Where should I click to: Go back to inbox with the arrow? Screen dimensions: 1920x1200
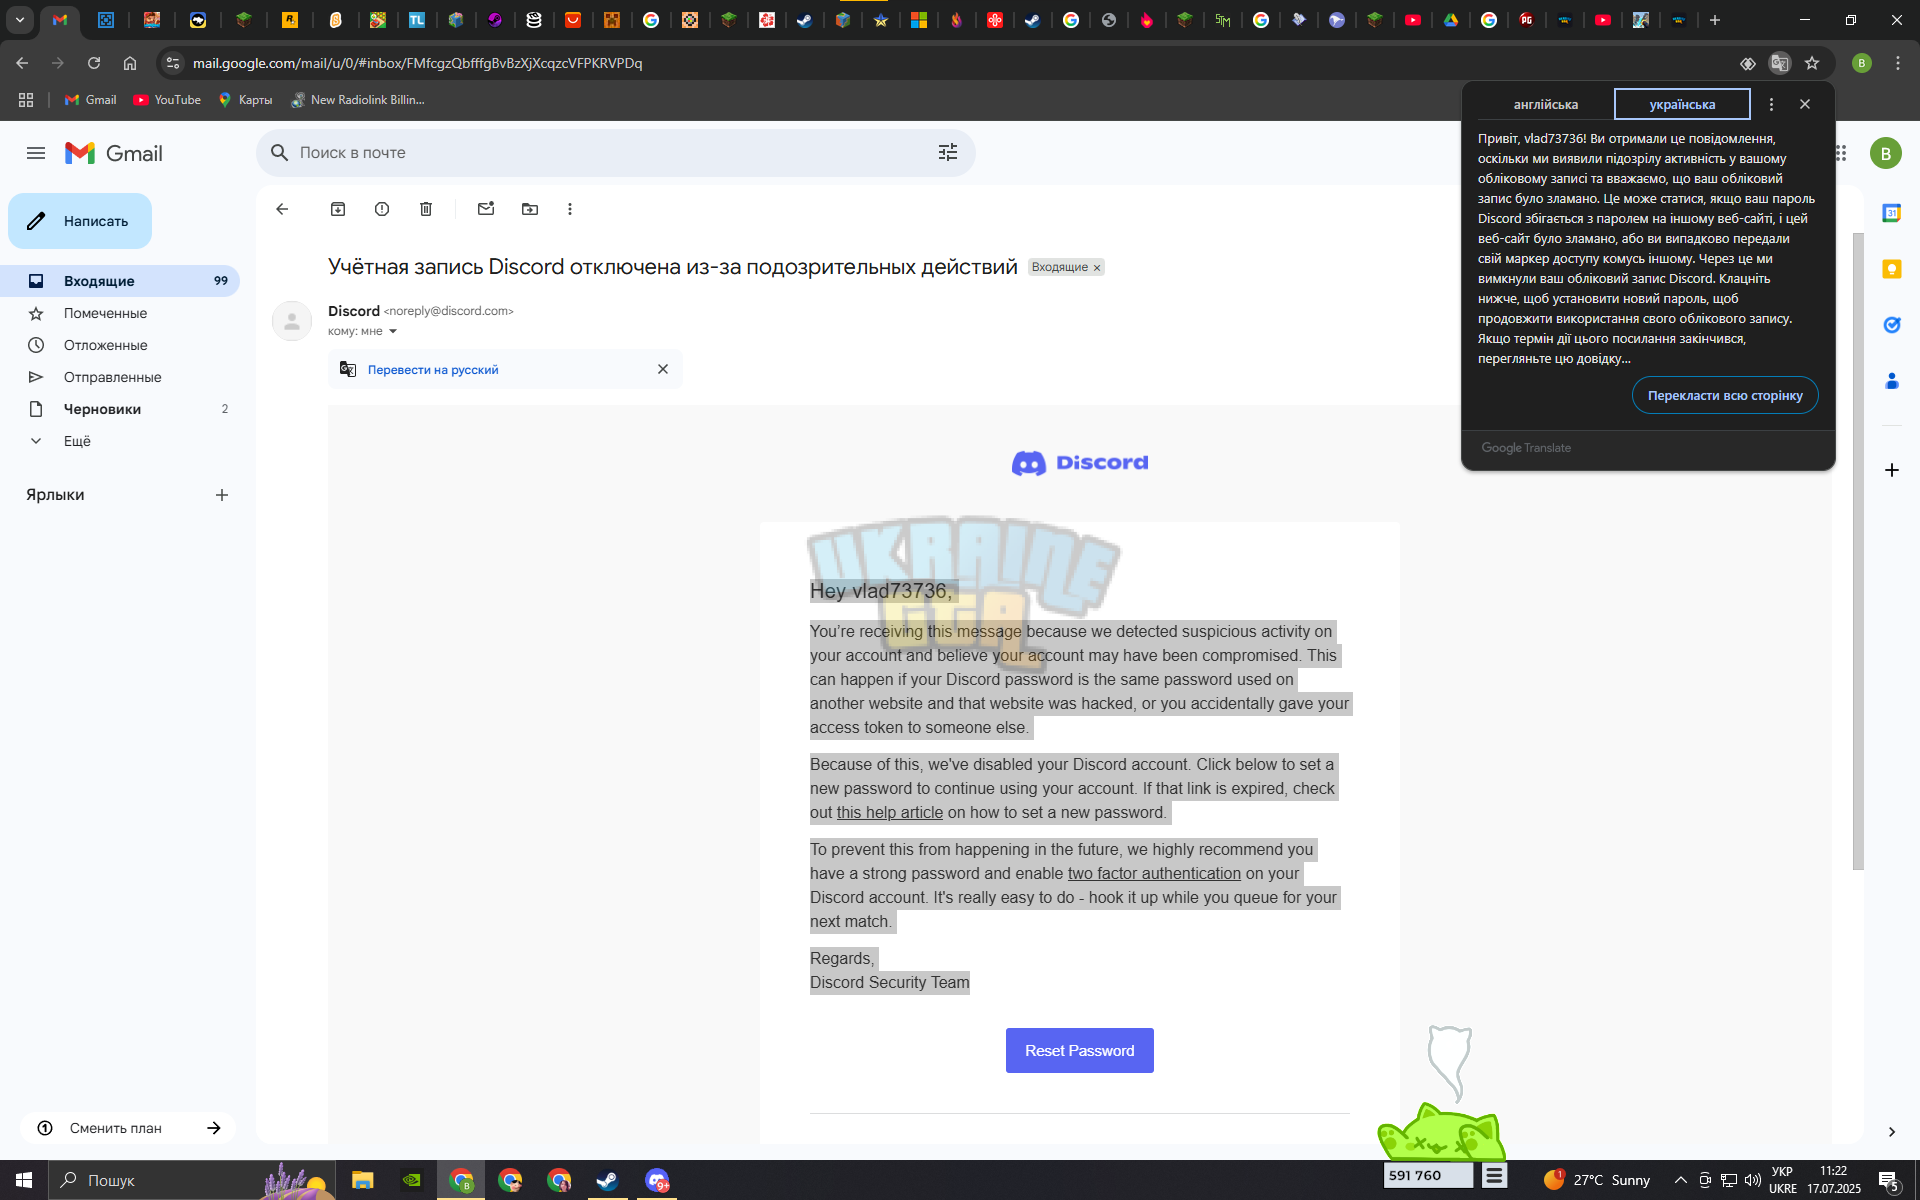[282, 209]
